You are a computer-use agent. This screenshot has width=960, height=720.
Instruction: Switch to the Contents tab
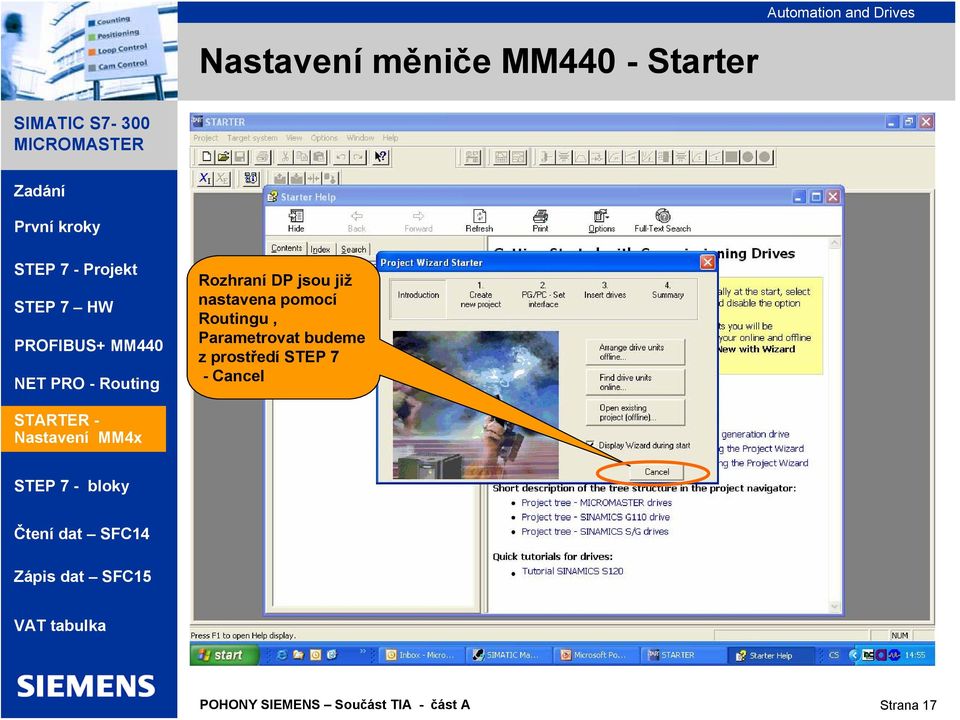point(287,248)
